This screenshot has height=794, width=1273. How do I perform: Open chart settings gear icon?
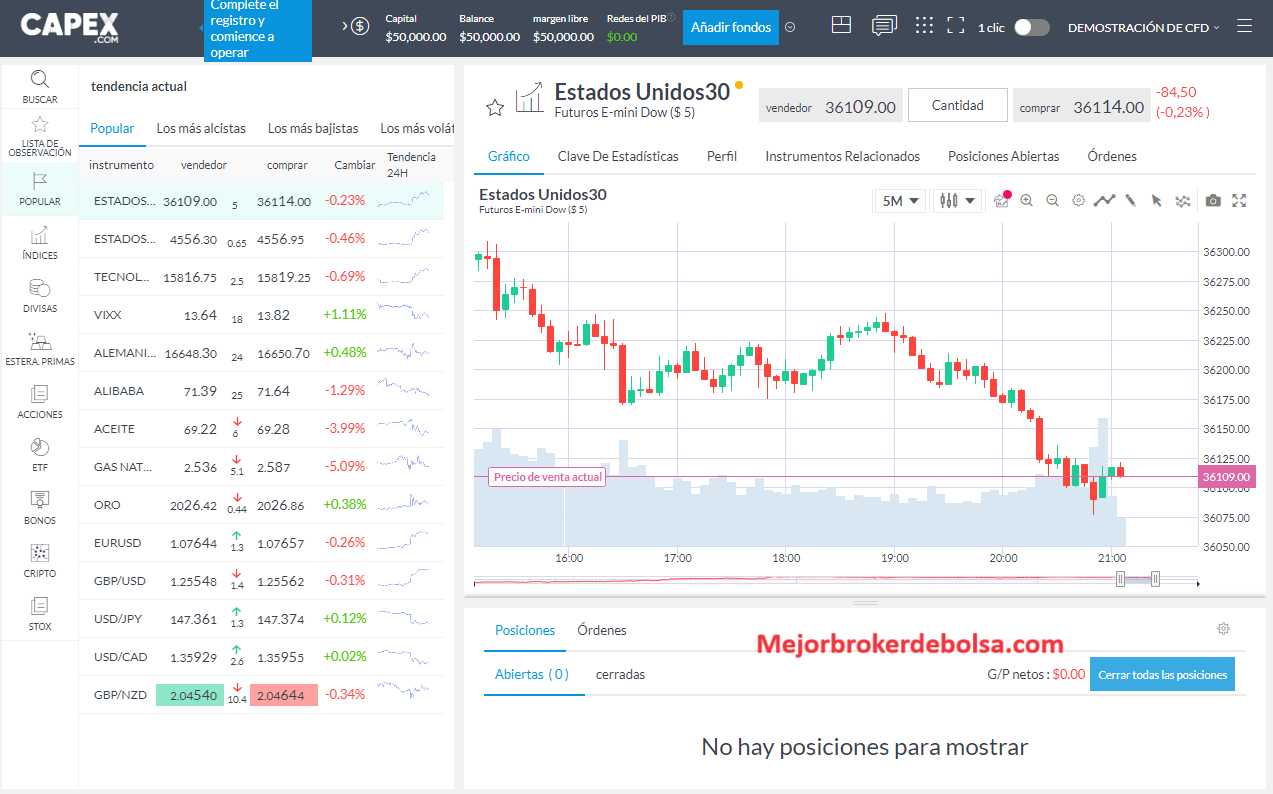(1078, 201)
